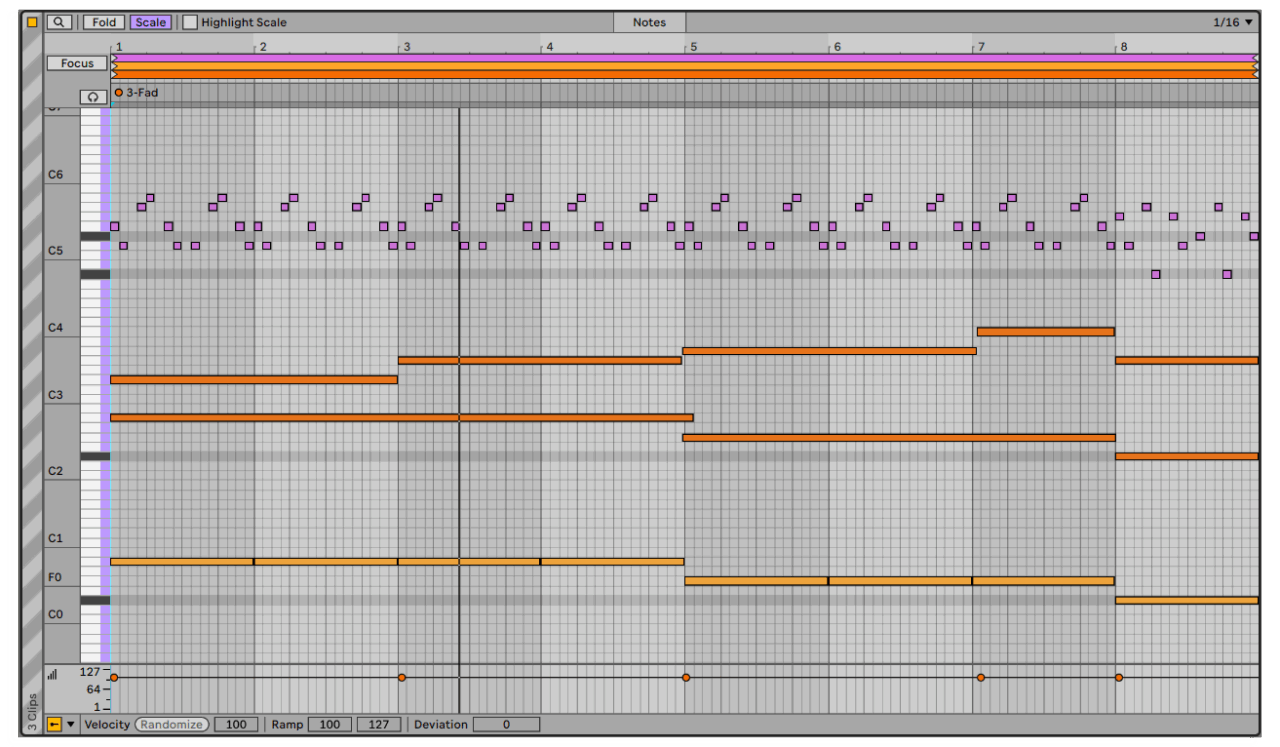Enable Fold mode

click(104, 22)
